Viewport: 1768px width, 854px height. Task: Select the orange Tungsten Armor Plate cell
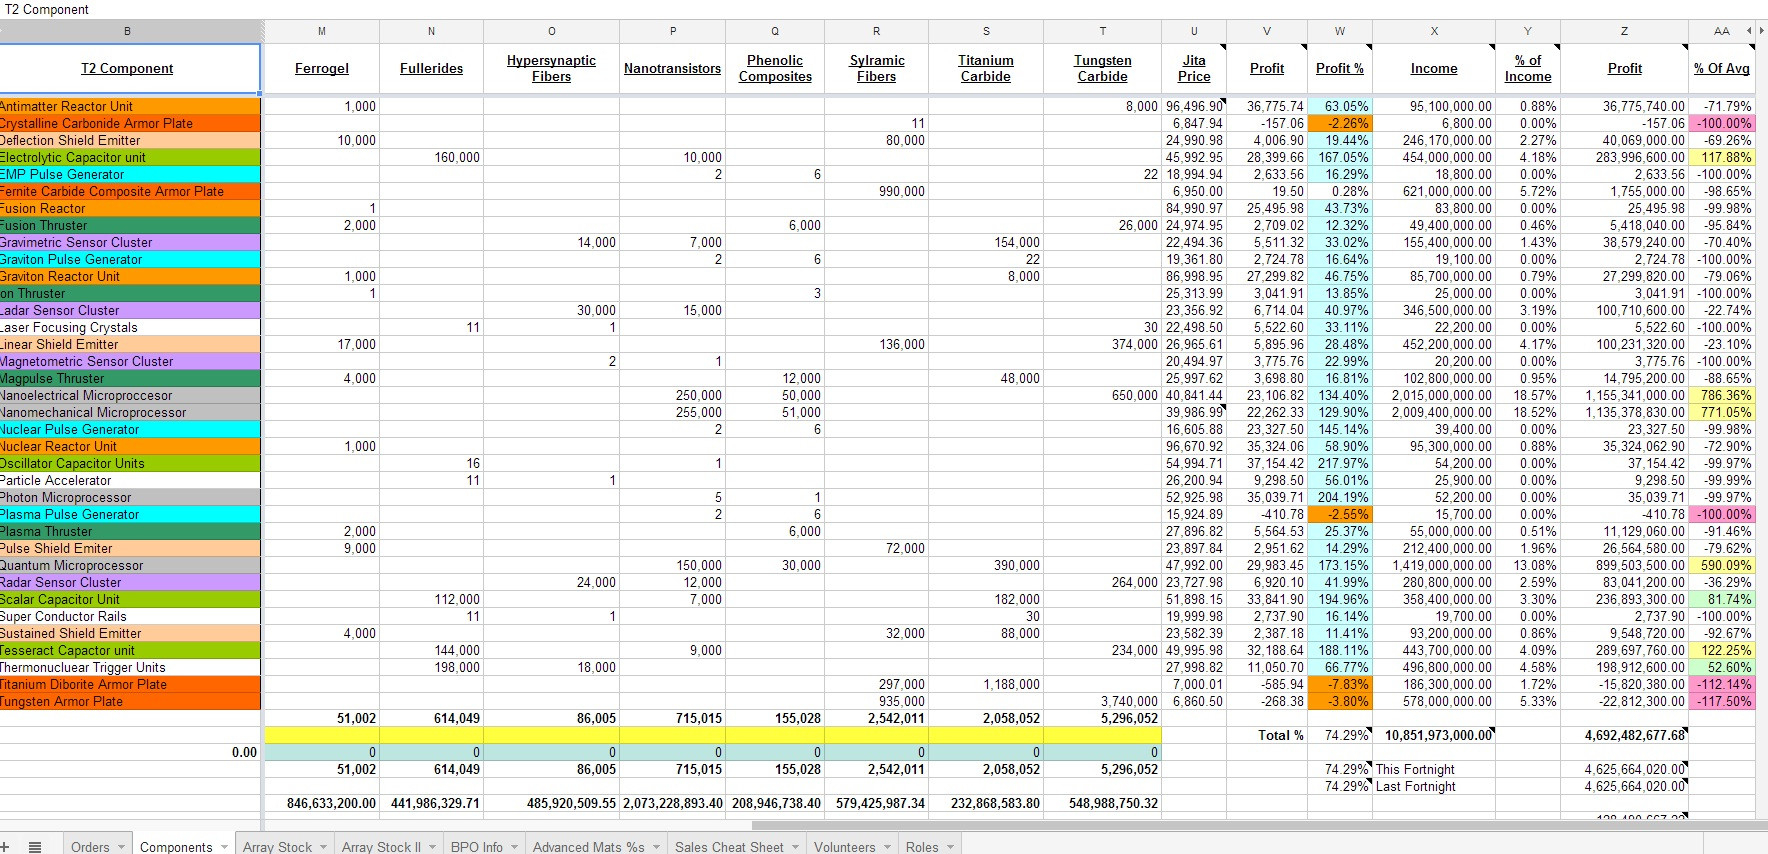tap(130, 701)
